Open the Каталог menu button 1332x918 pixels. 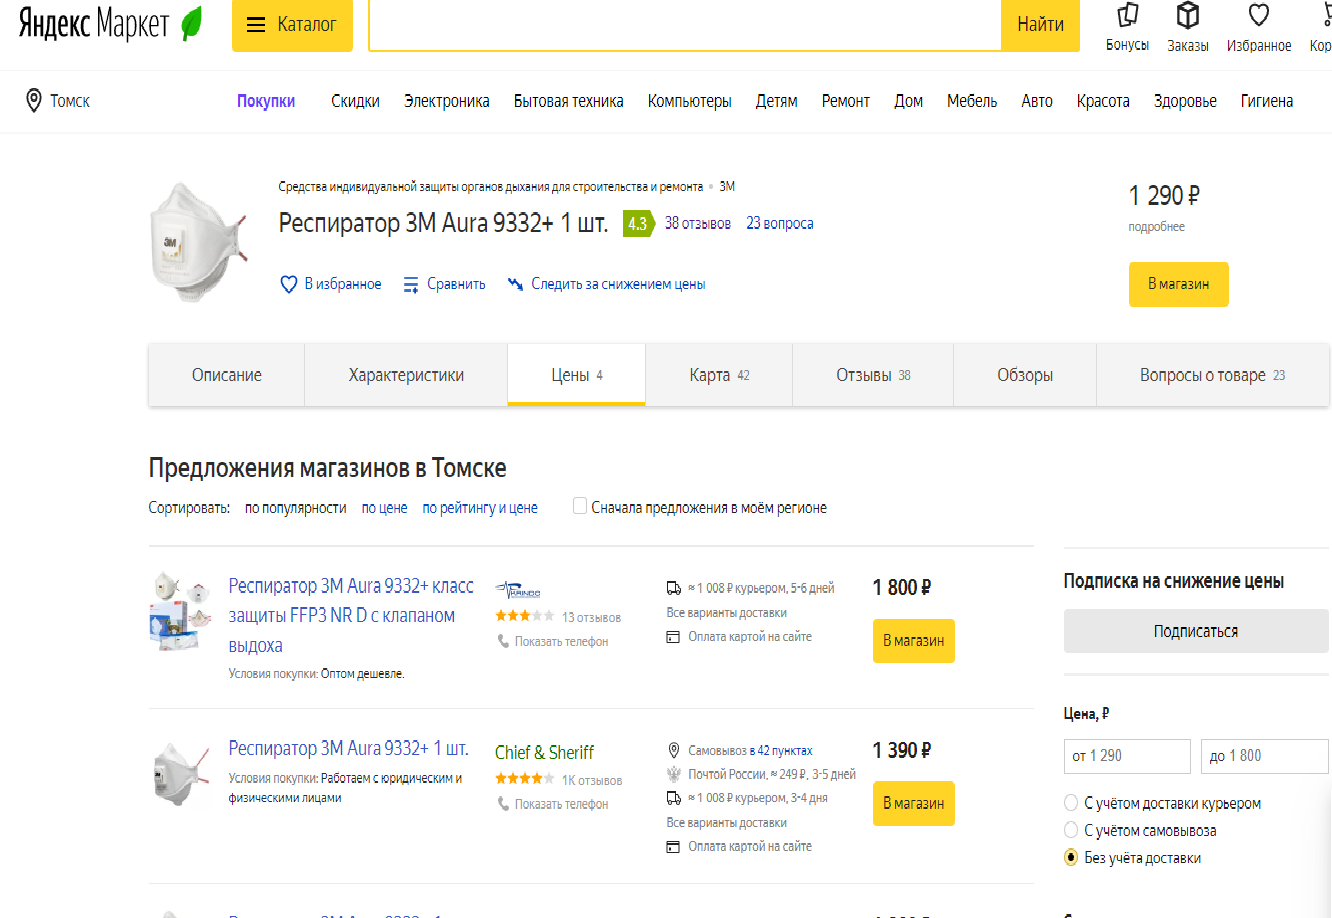point(292,25)
